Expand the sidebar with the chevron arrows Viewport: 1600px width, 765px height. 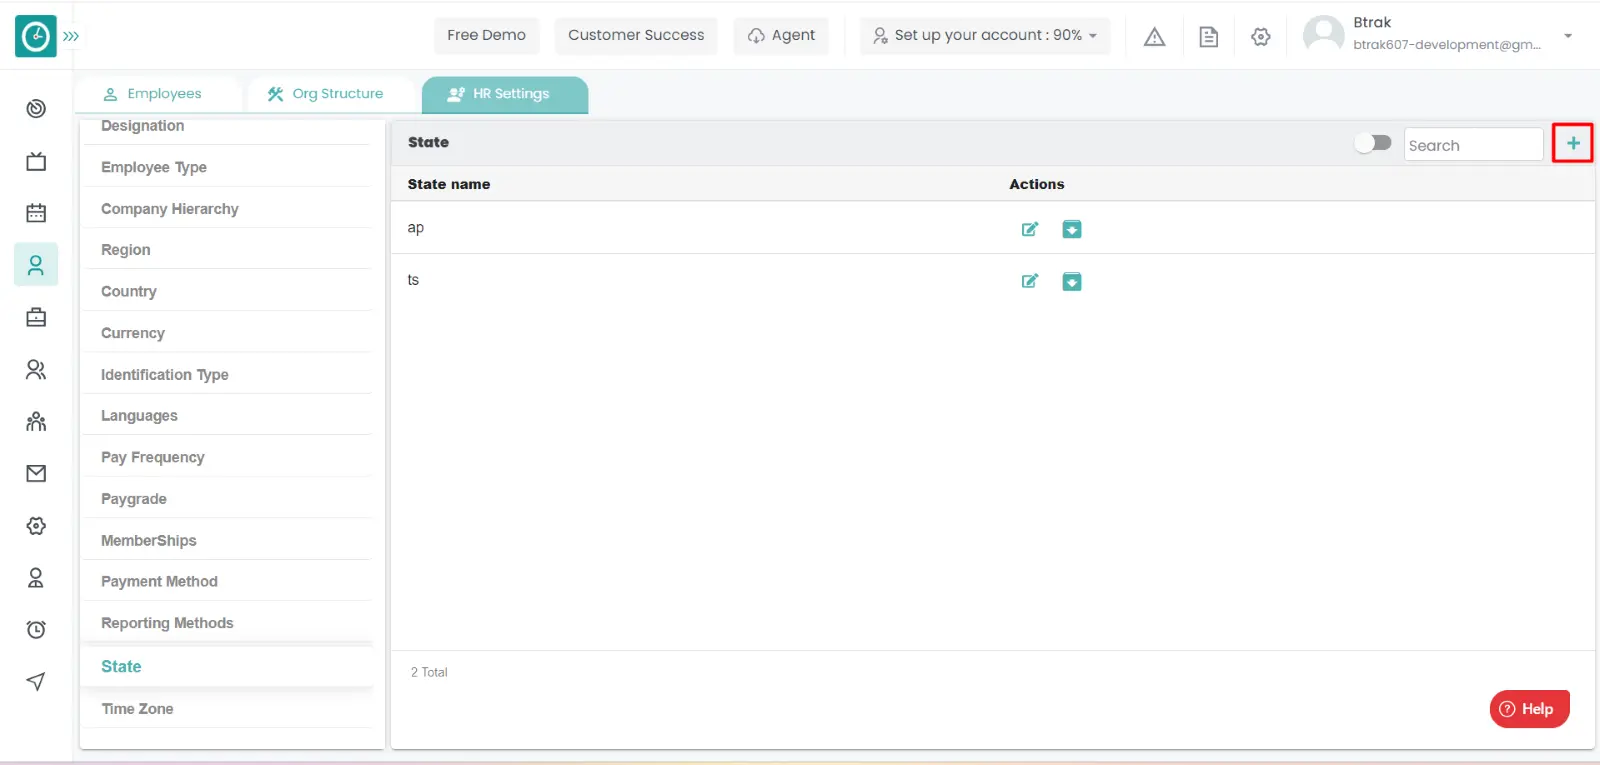(71, 36)
